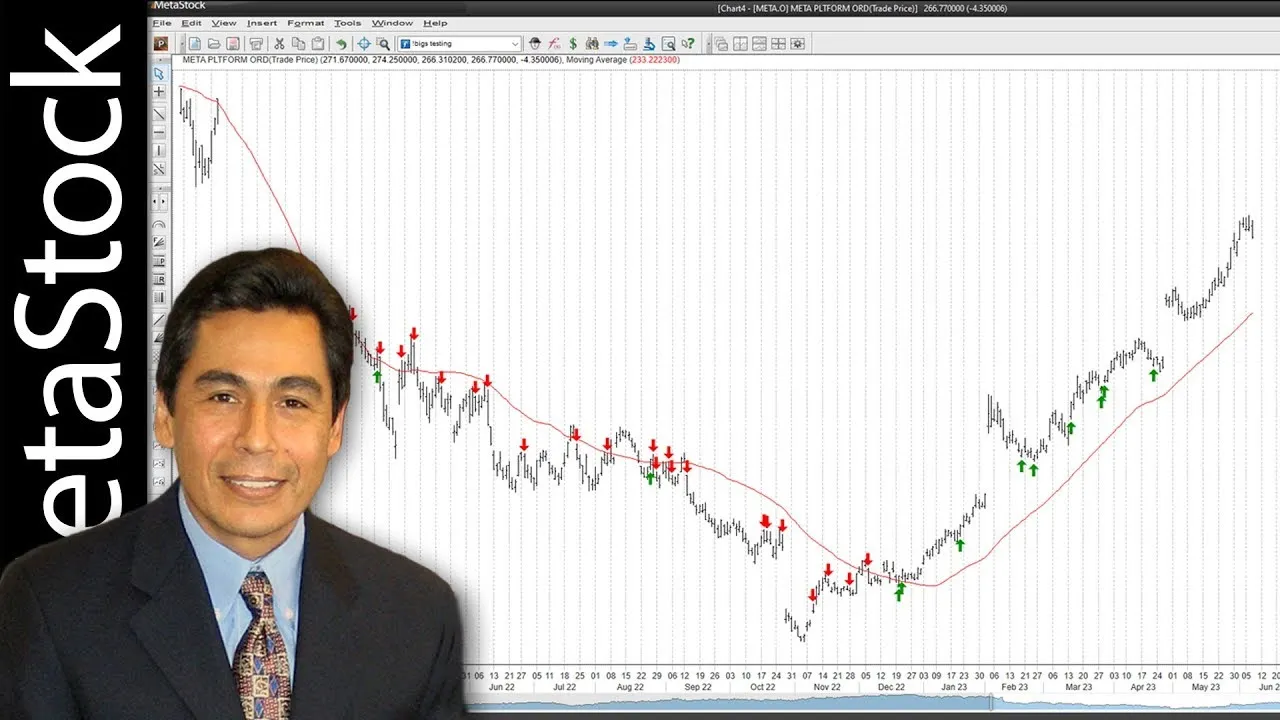Select the plus crosshair drawing tool

click(159, 92)
